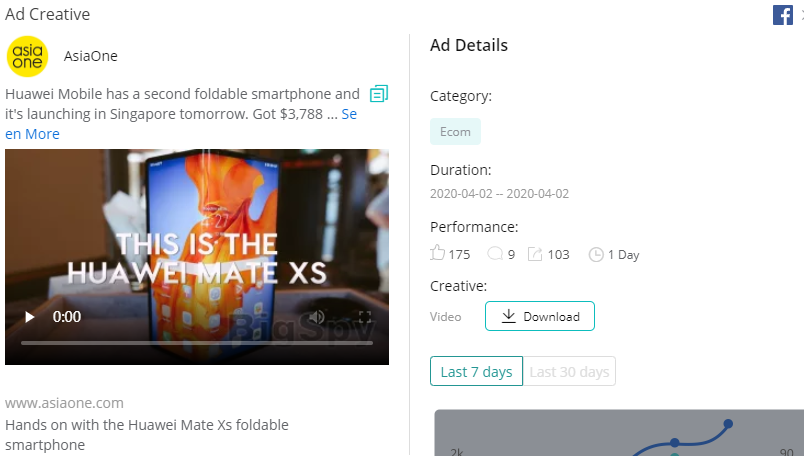Expand ad text via Seen More link
Image resolution: width=804 pixels, height=456 pixels.
(32, 134)
